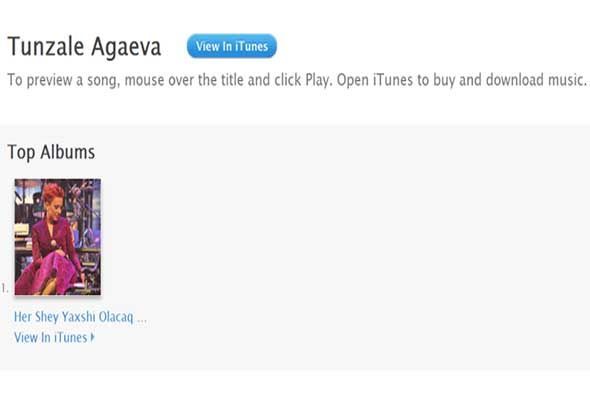Viewport: 590px width, 400px height.
Task: Click the word Olacaq in album link
Action: click(x=116, y=317)
